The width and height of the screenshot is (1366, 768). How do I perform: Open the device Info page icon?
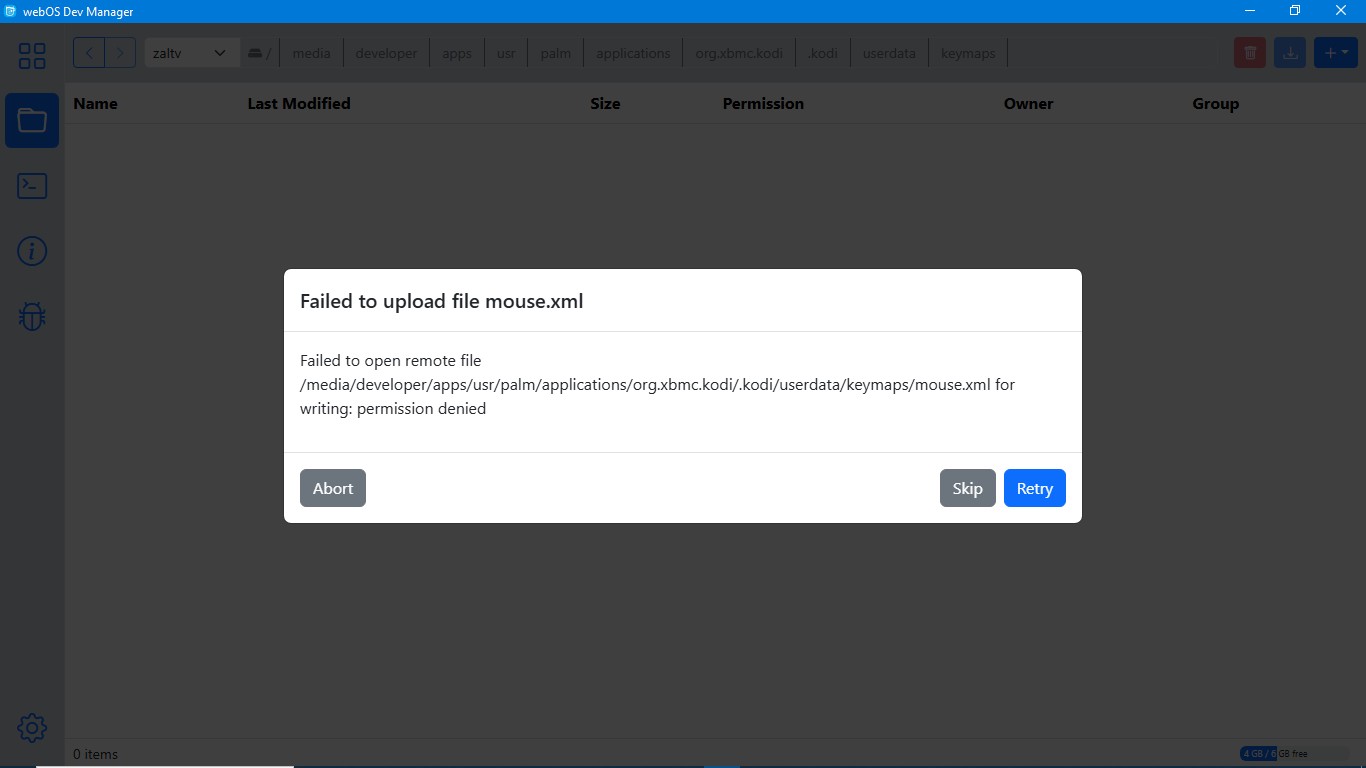point(32,251)
